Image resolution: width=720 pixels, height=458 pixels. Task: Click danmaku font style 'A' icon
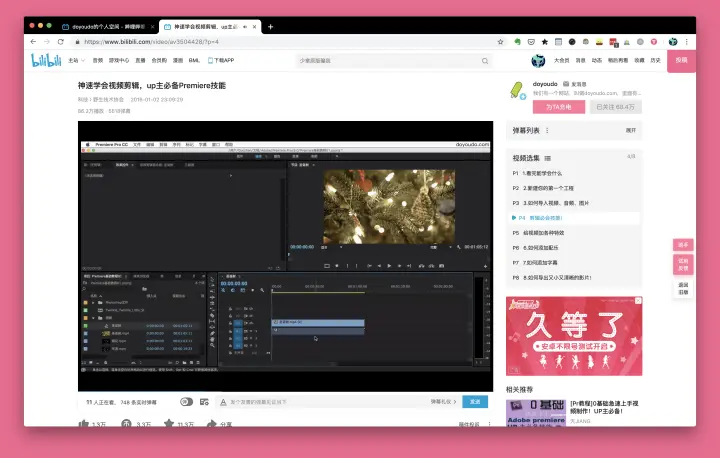coord(223,402)
